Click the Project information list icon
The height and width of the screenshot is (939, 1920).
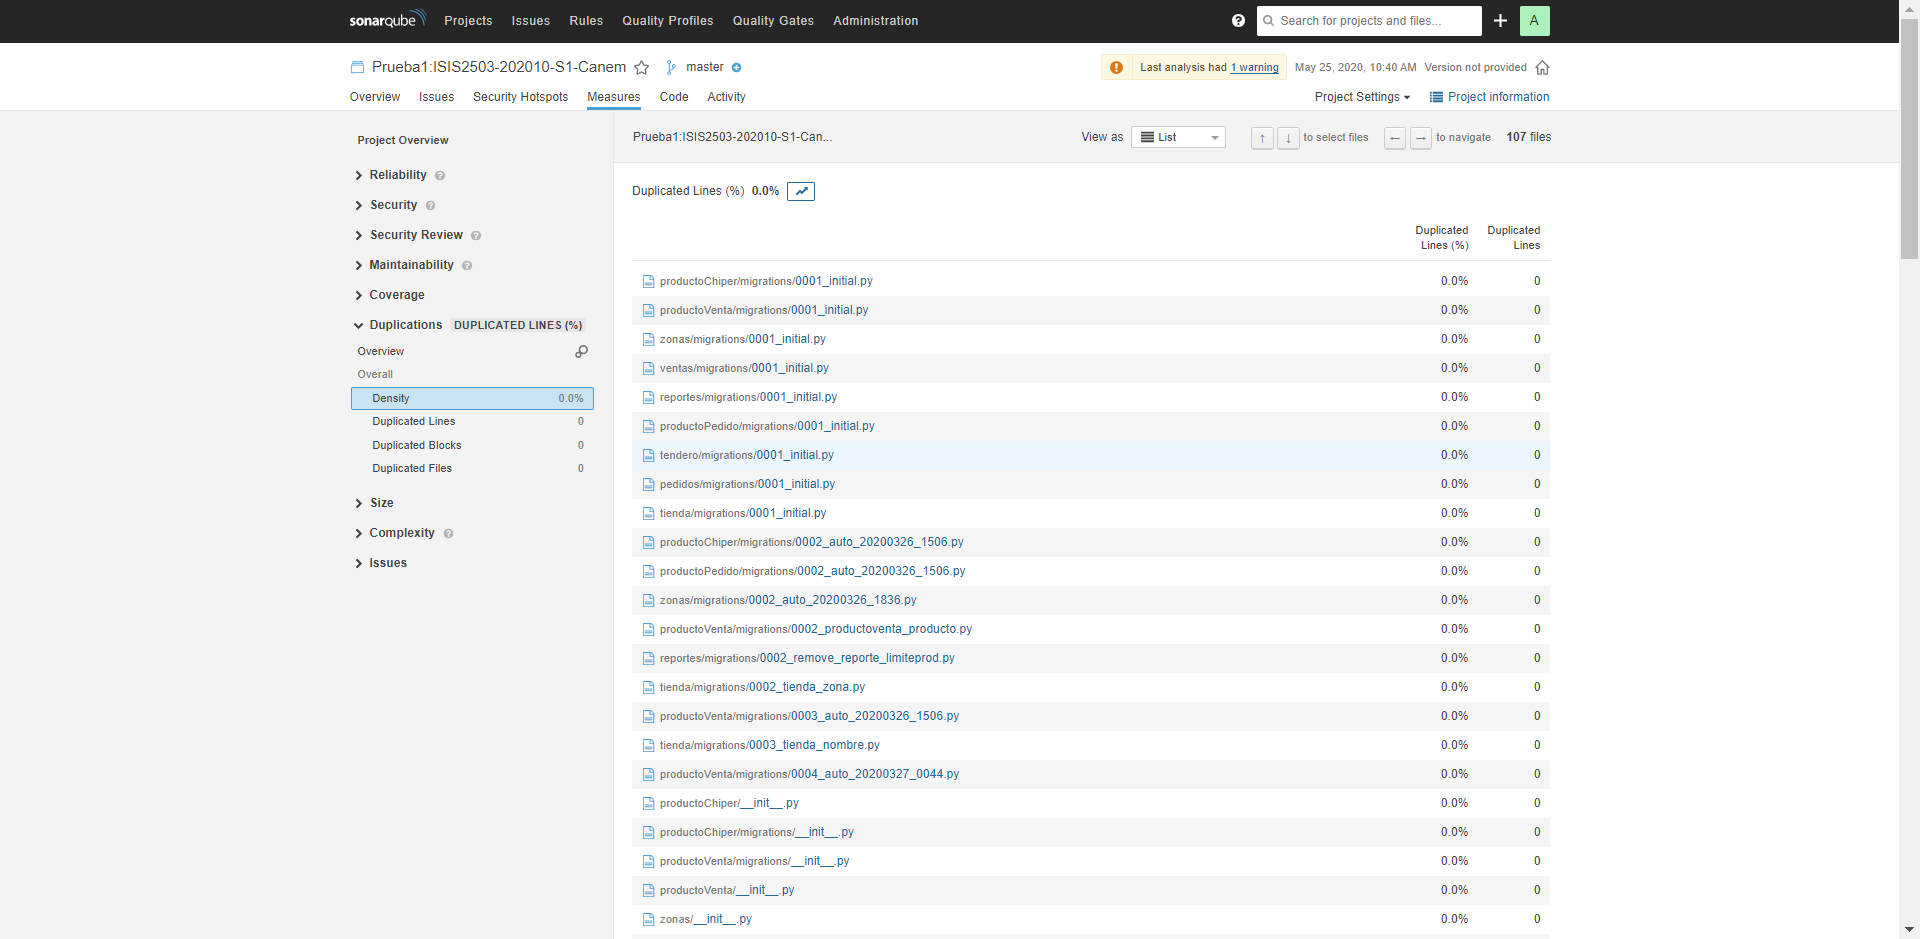coord(1436,97)
